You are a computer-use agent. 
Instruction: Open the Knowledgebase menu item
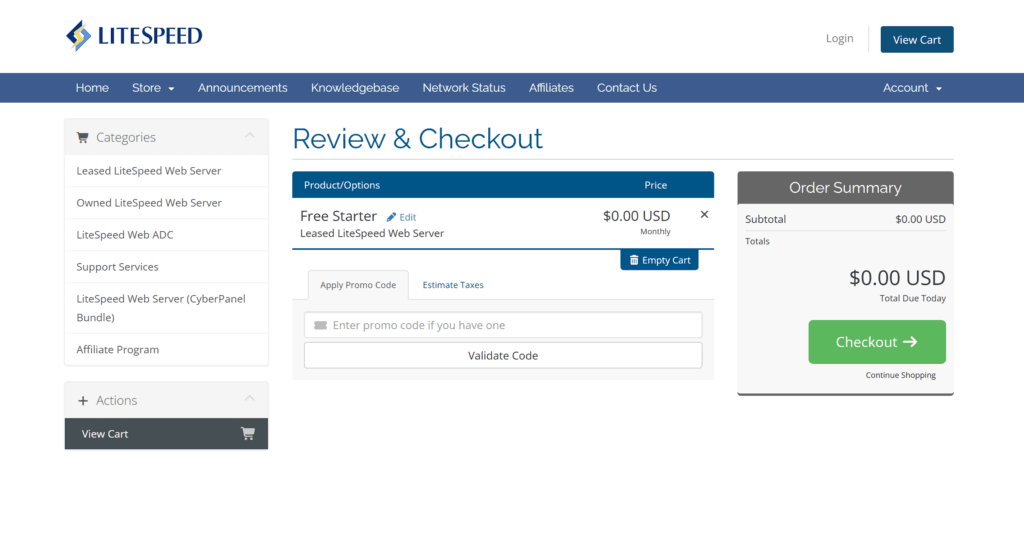point(355,88)
